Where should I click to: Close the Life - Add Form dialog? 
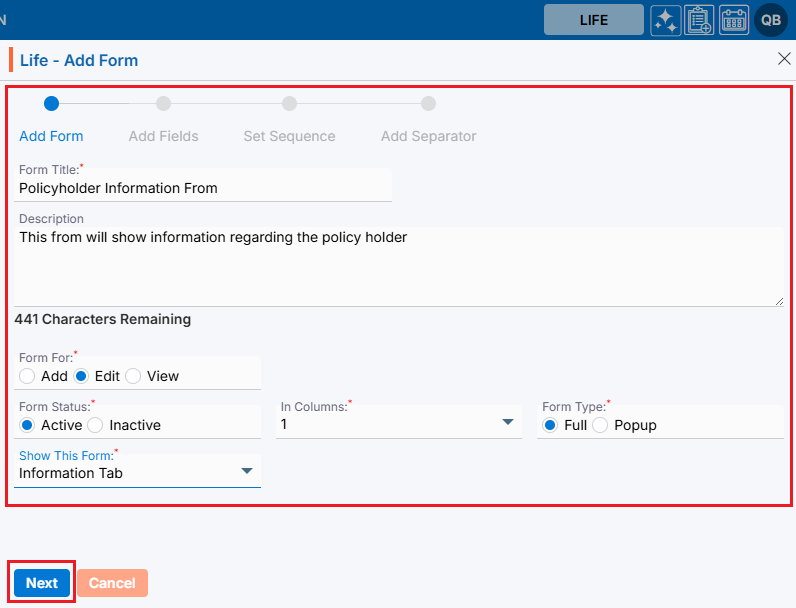[x=784, y=59]
